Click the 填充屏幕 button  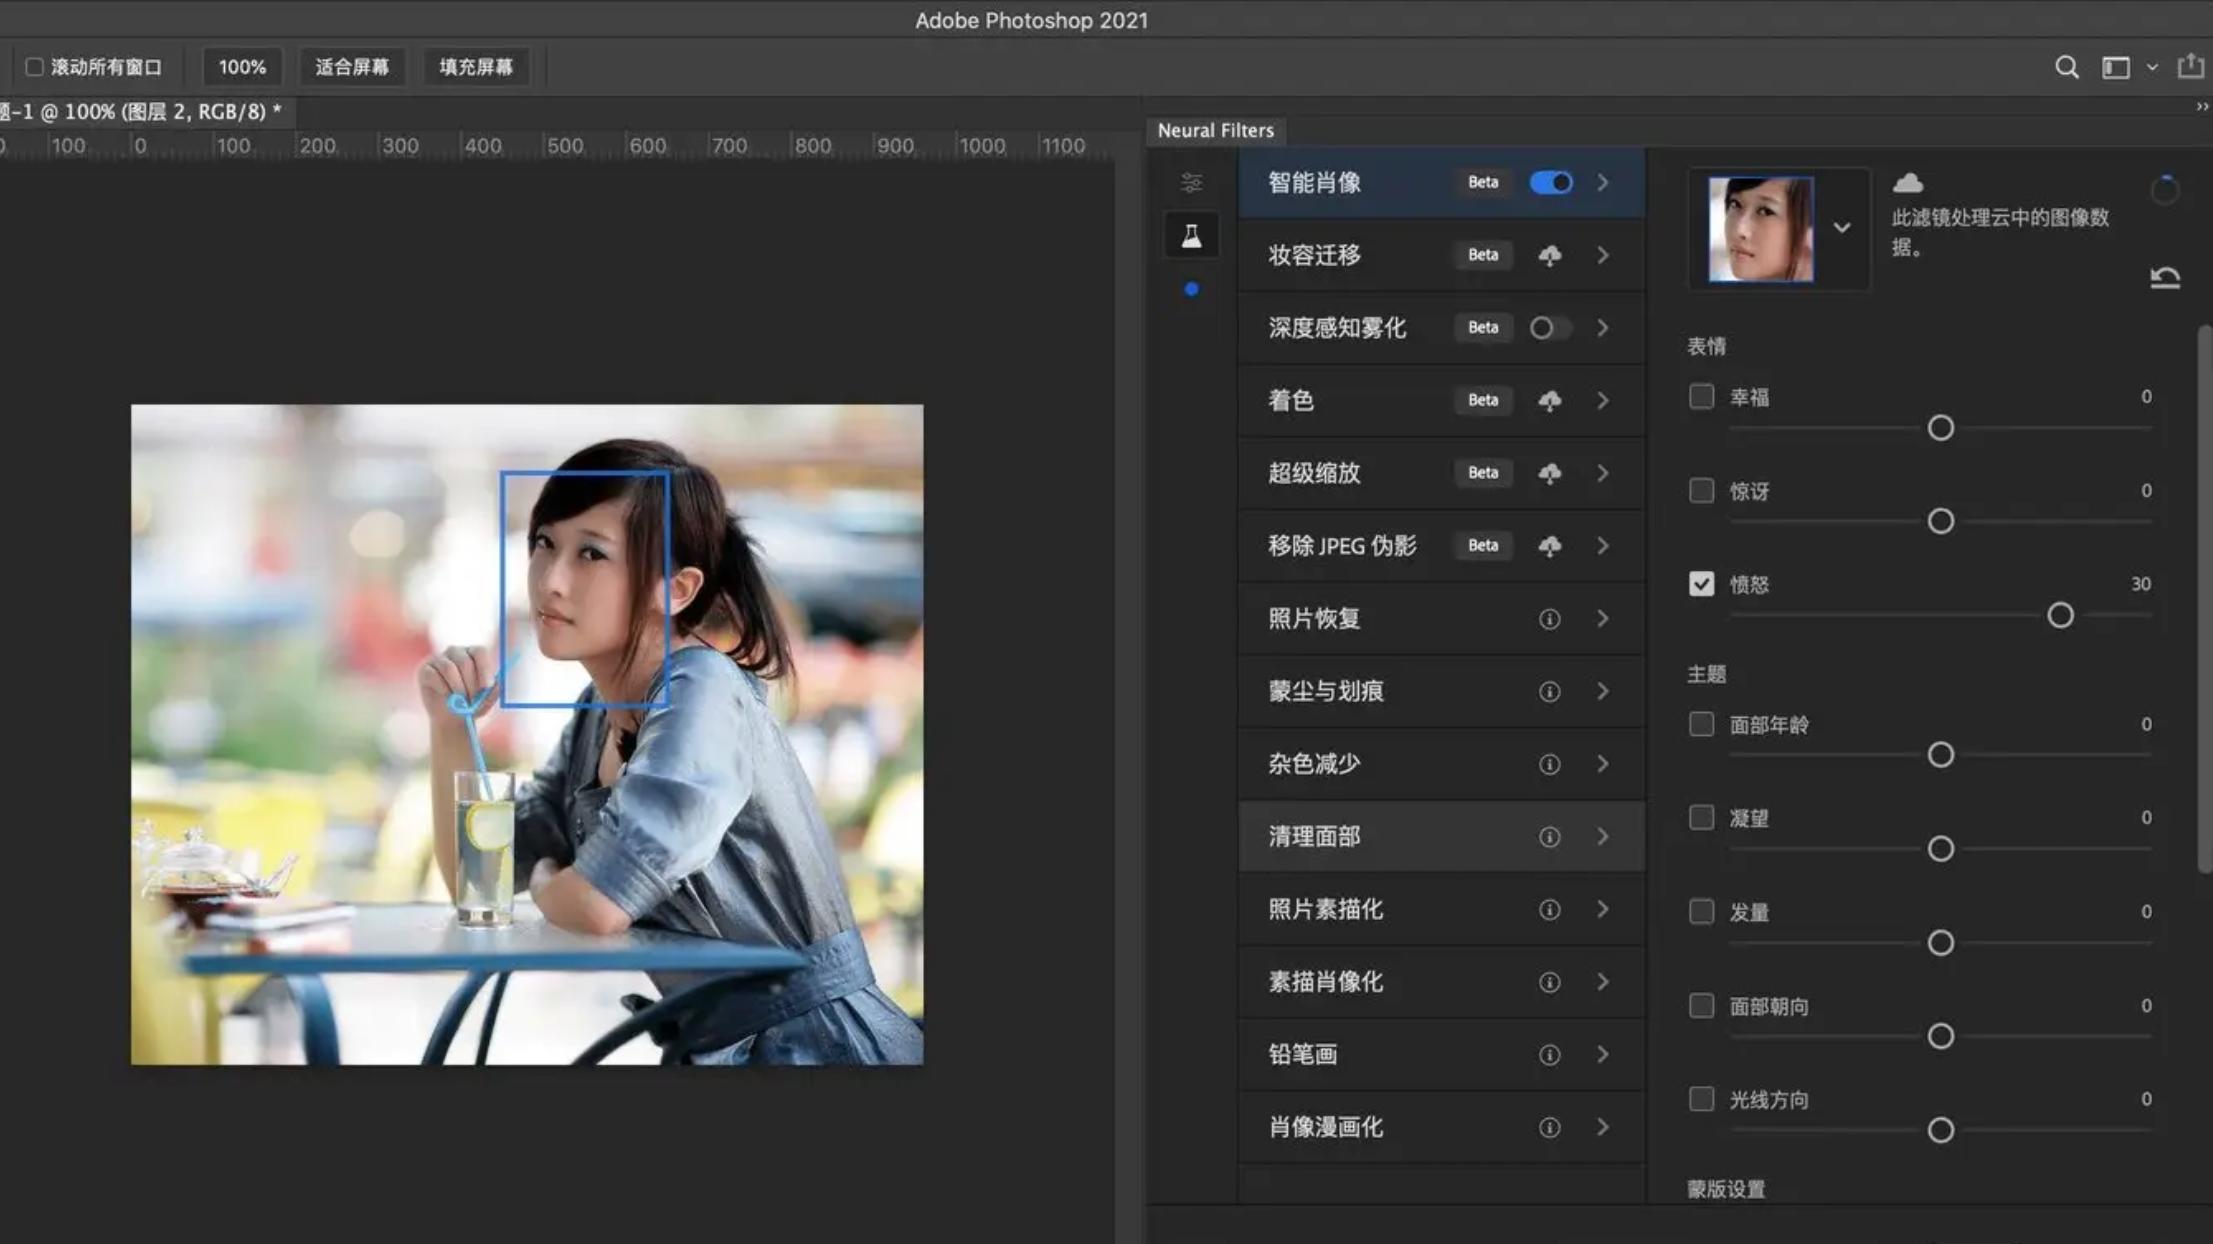pyautogui.click(x=476, y=66)
